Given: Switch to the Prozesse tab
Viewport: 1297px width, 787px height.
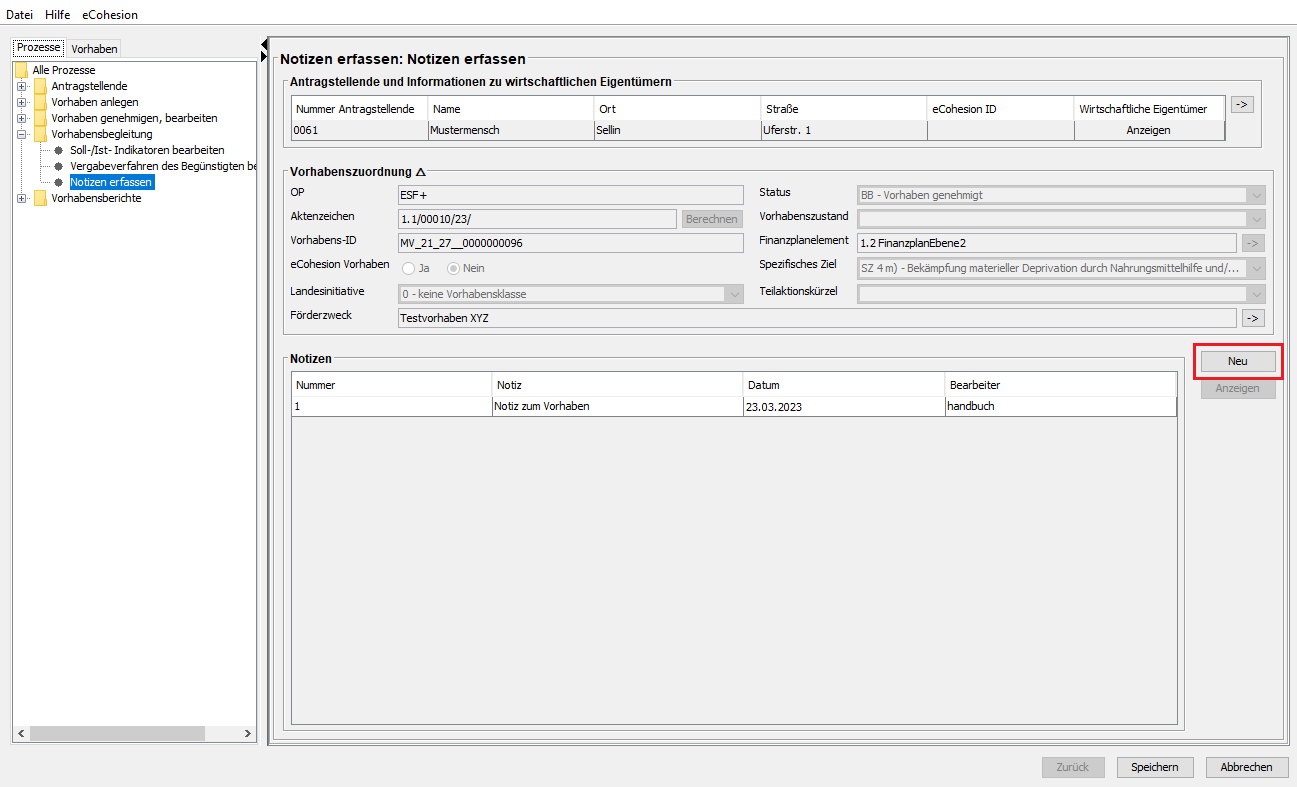Looking at the screenshot, I should coord(39,48).
